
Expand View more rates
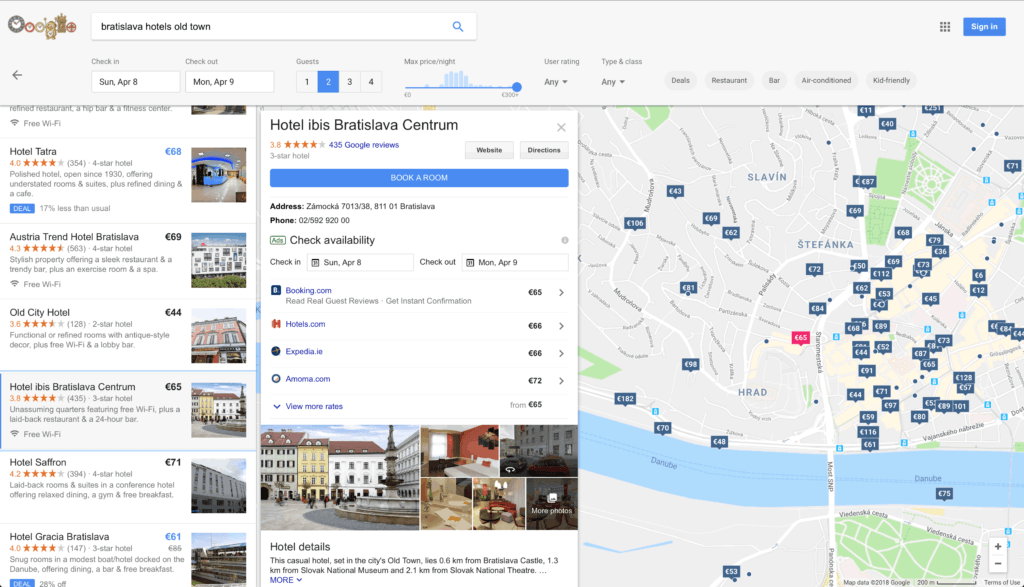pyautogui.click(x=308, y=406)
